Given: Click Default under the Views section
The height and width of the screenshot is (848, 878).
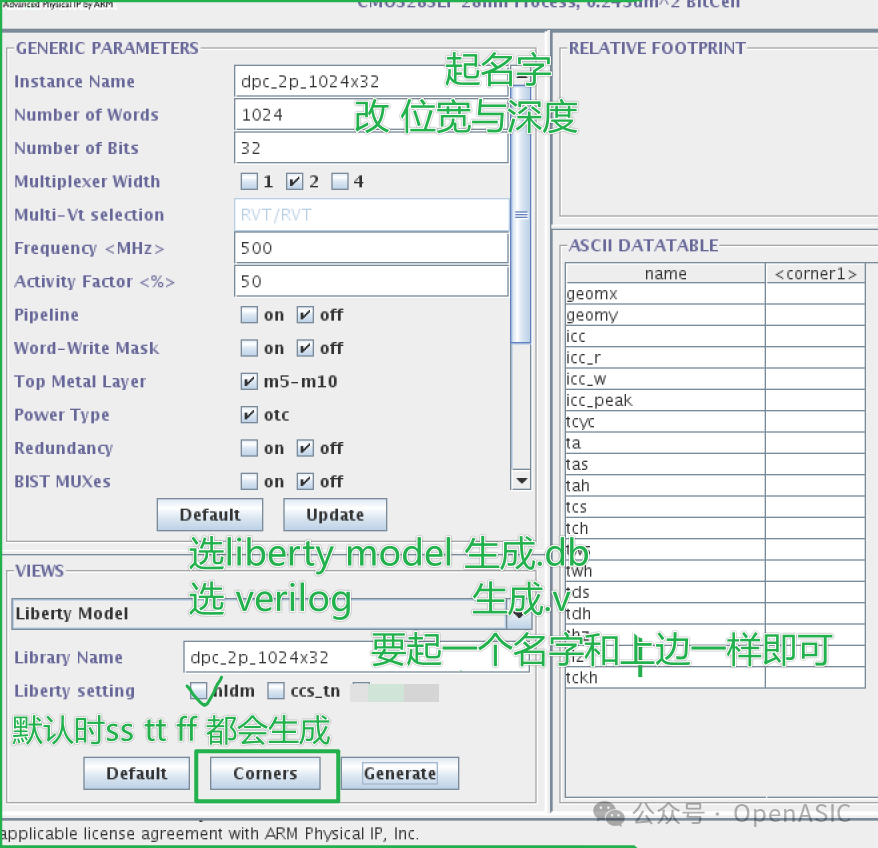Looking at the screenshot, I should [x=136, y=773].
